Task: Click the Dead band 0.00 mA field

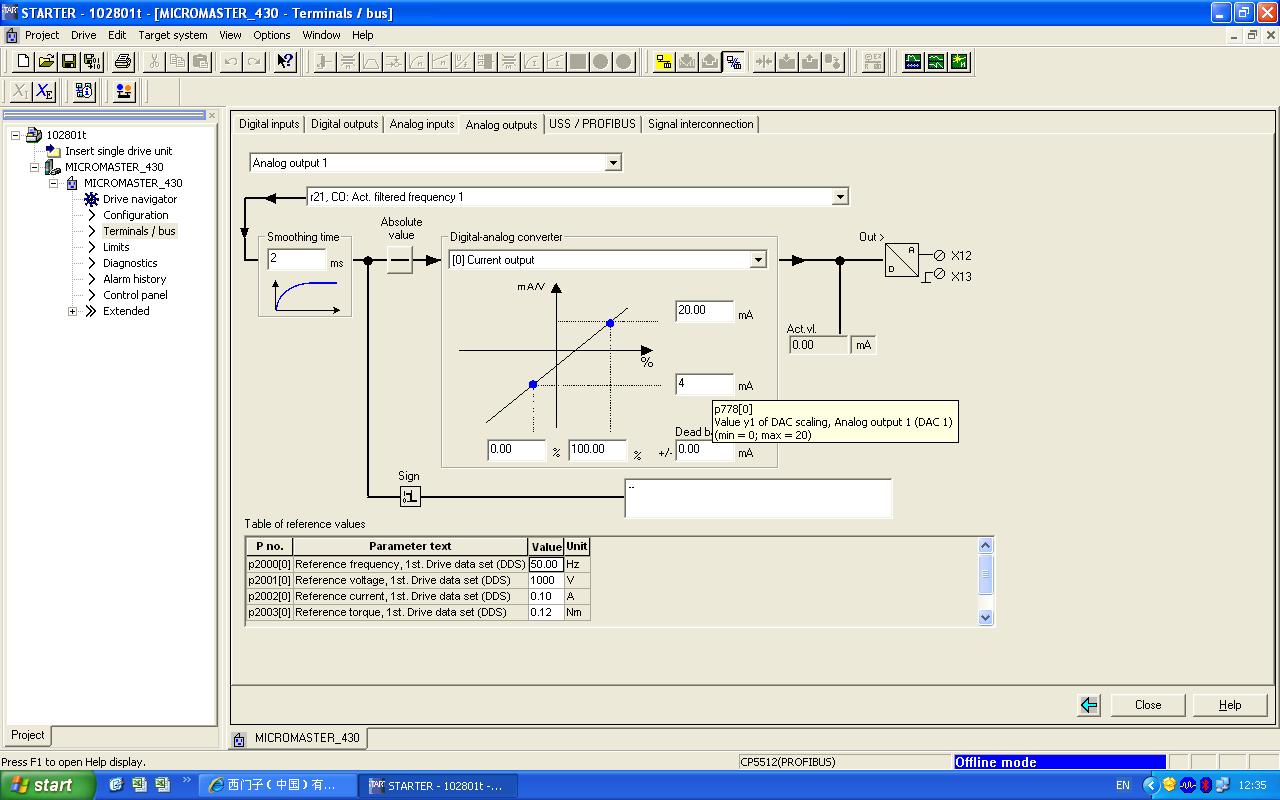Action: point(704,450)
